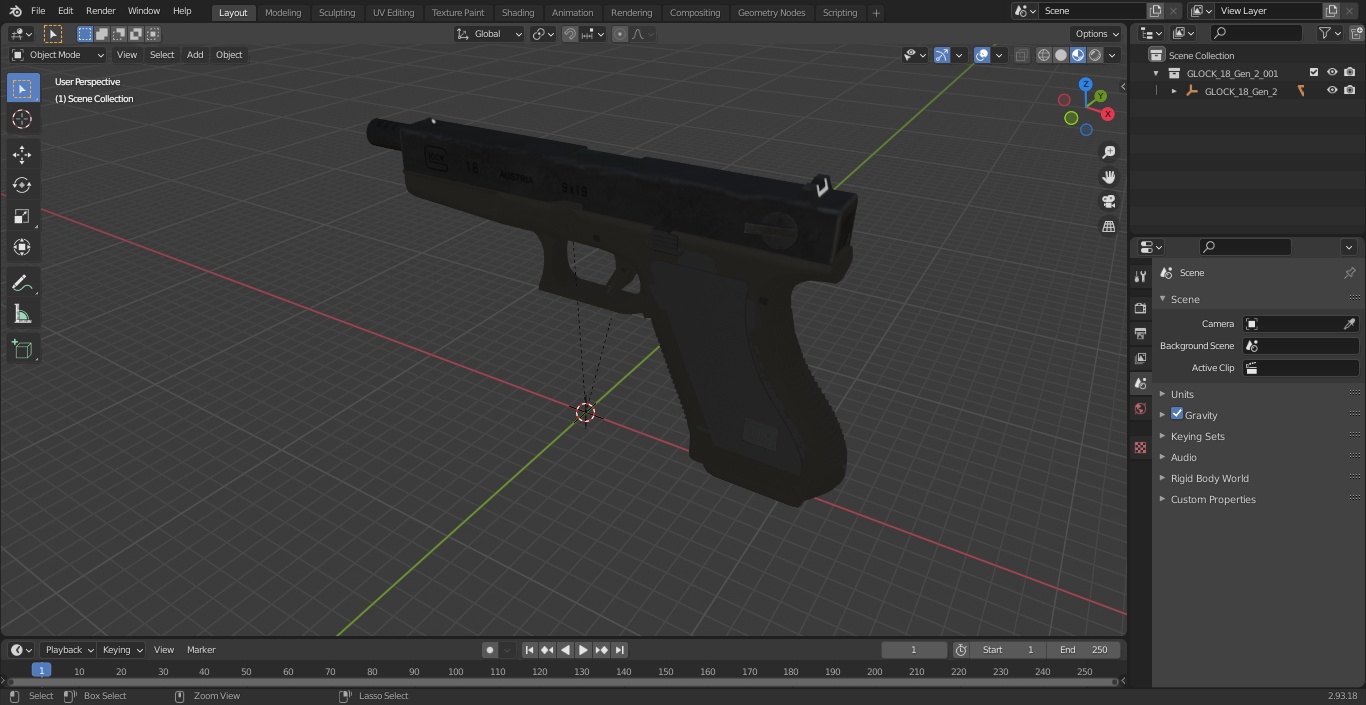Click the timeline playhead at frame 1
This screenshot has height=705, width=1366.
coord(41,671)
